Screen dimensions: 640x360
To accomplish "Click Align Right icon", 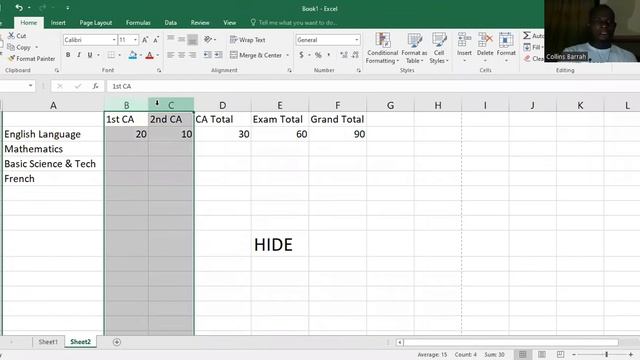I will 192,55.
